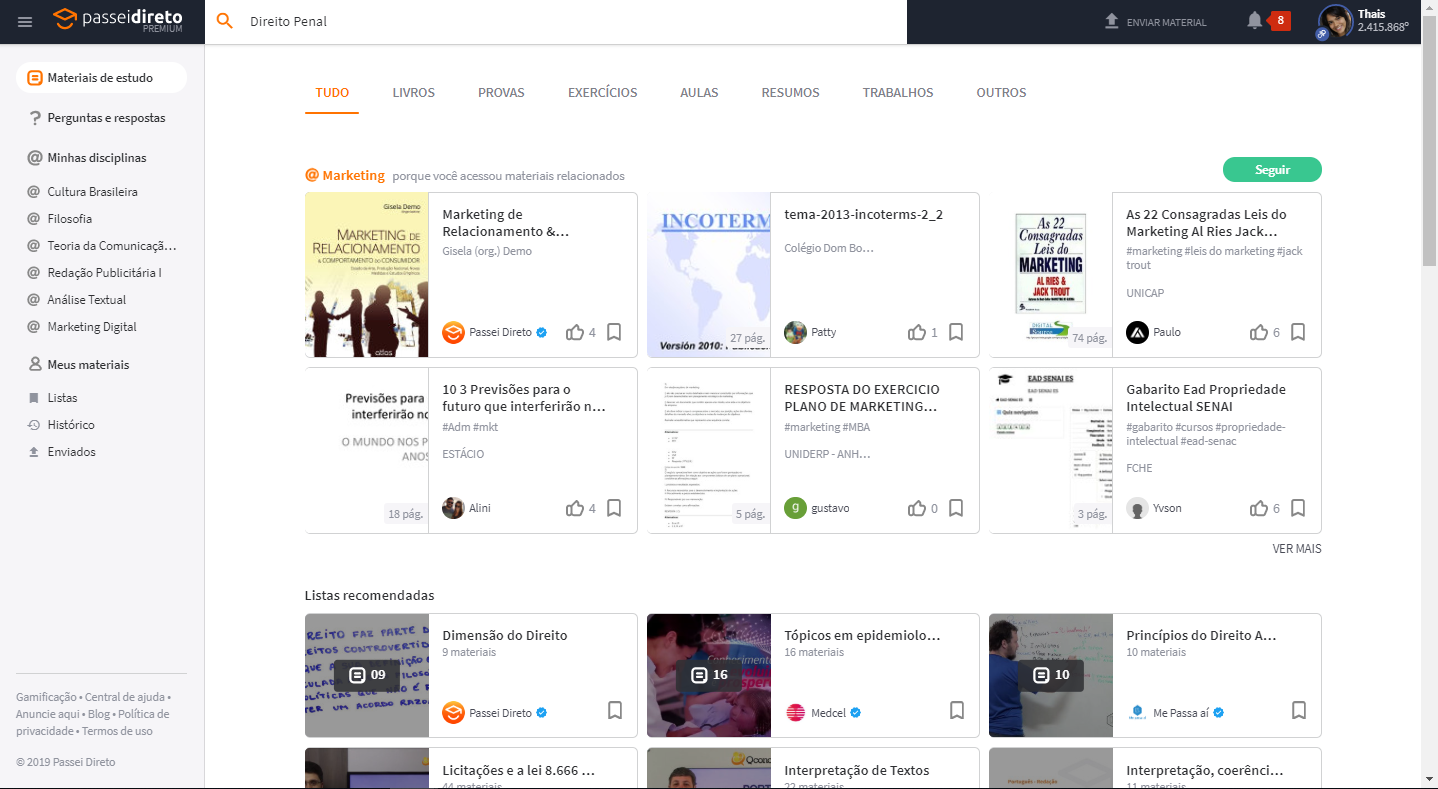The image size is (1438, 789).
Task: Save the Tópicos em epidemiolo... list
Action: point(957,710)
